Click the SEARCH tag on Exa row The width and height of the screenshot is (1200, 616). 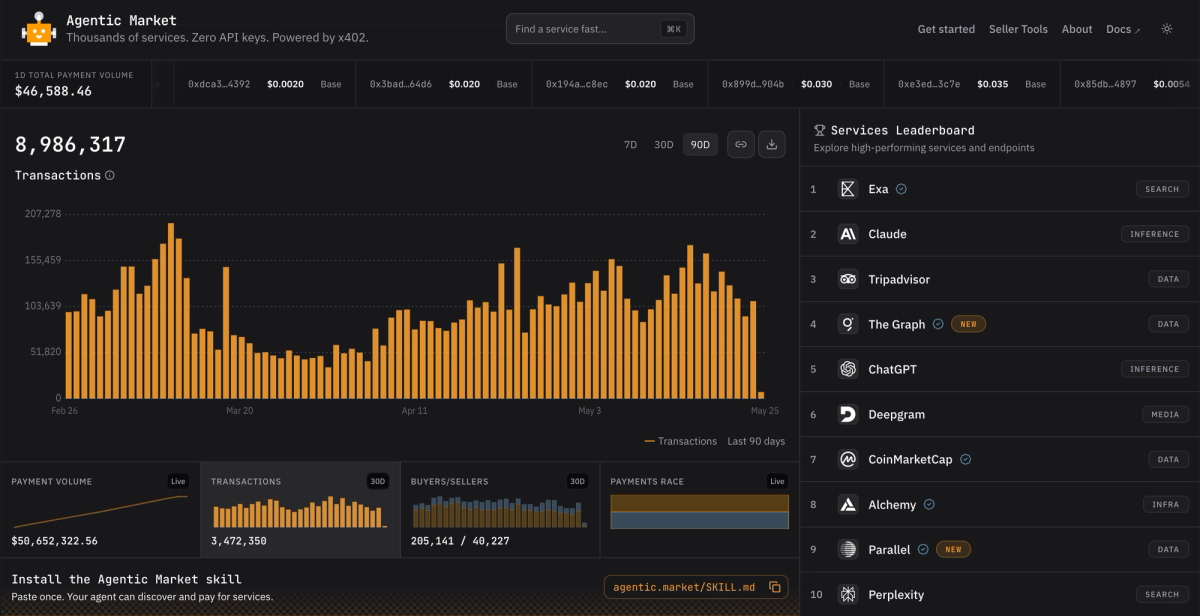point(1162,189)
